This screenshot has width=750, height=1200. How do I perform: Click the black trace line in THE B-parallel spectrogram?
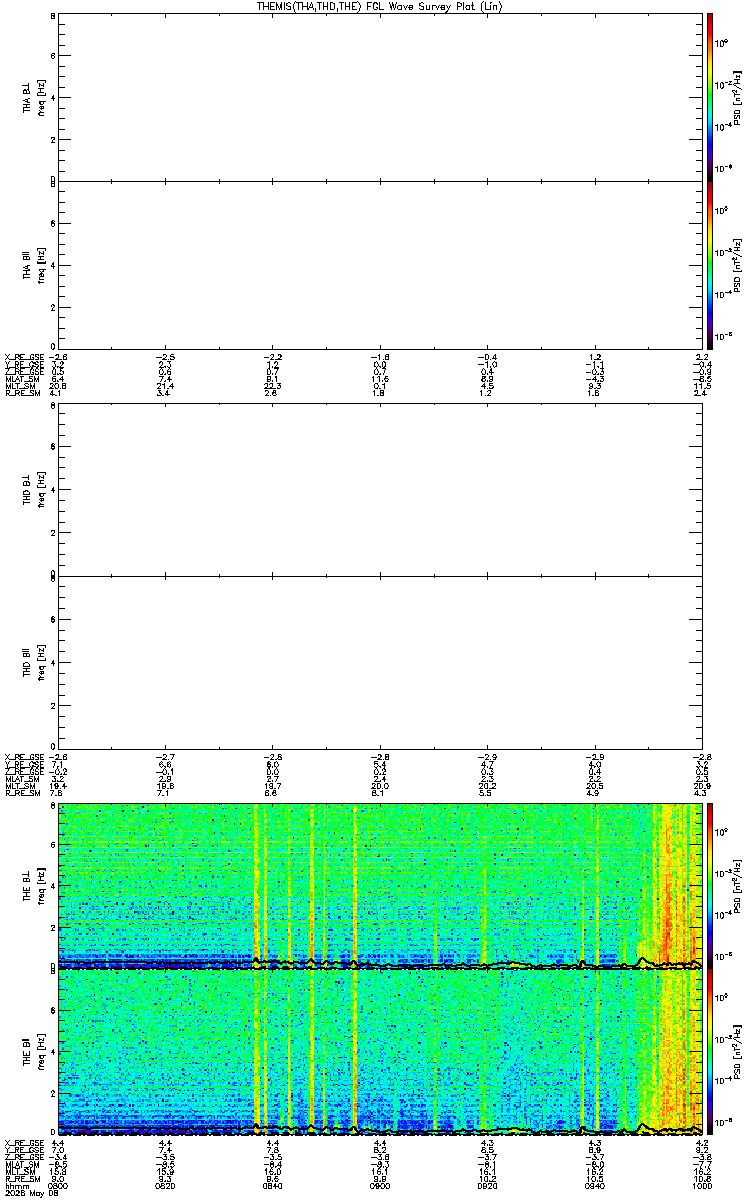pyautogui.click(x=380, y=1130)
